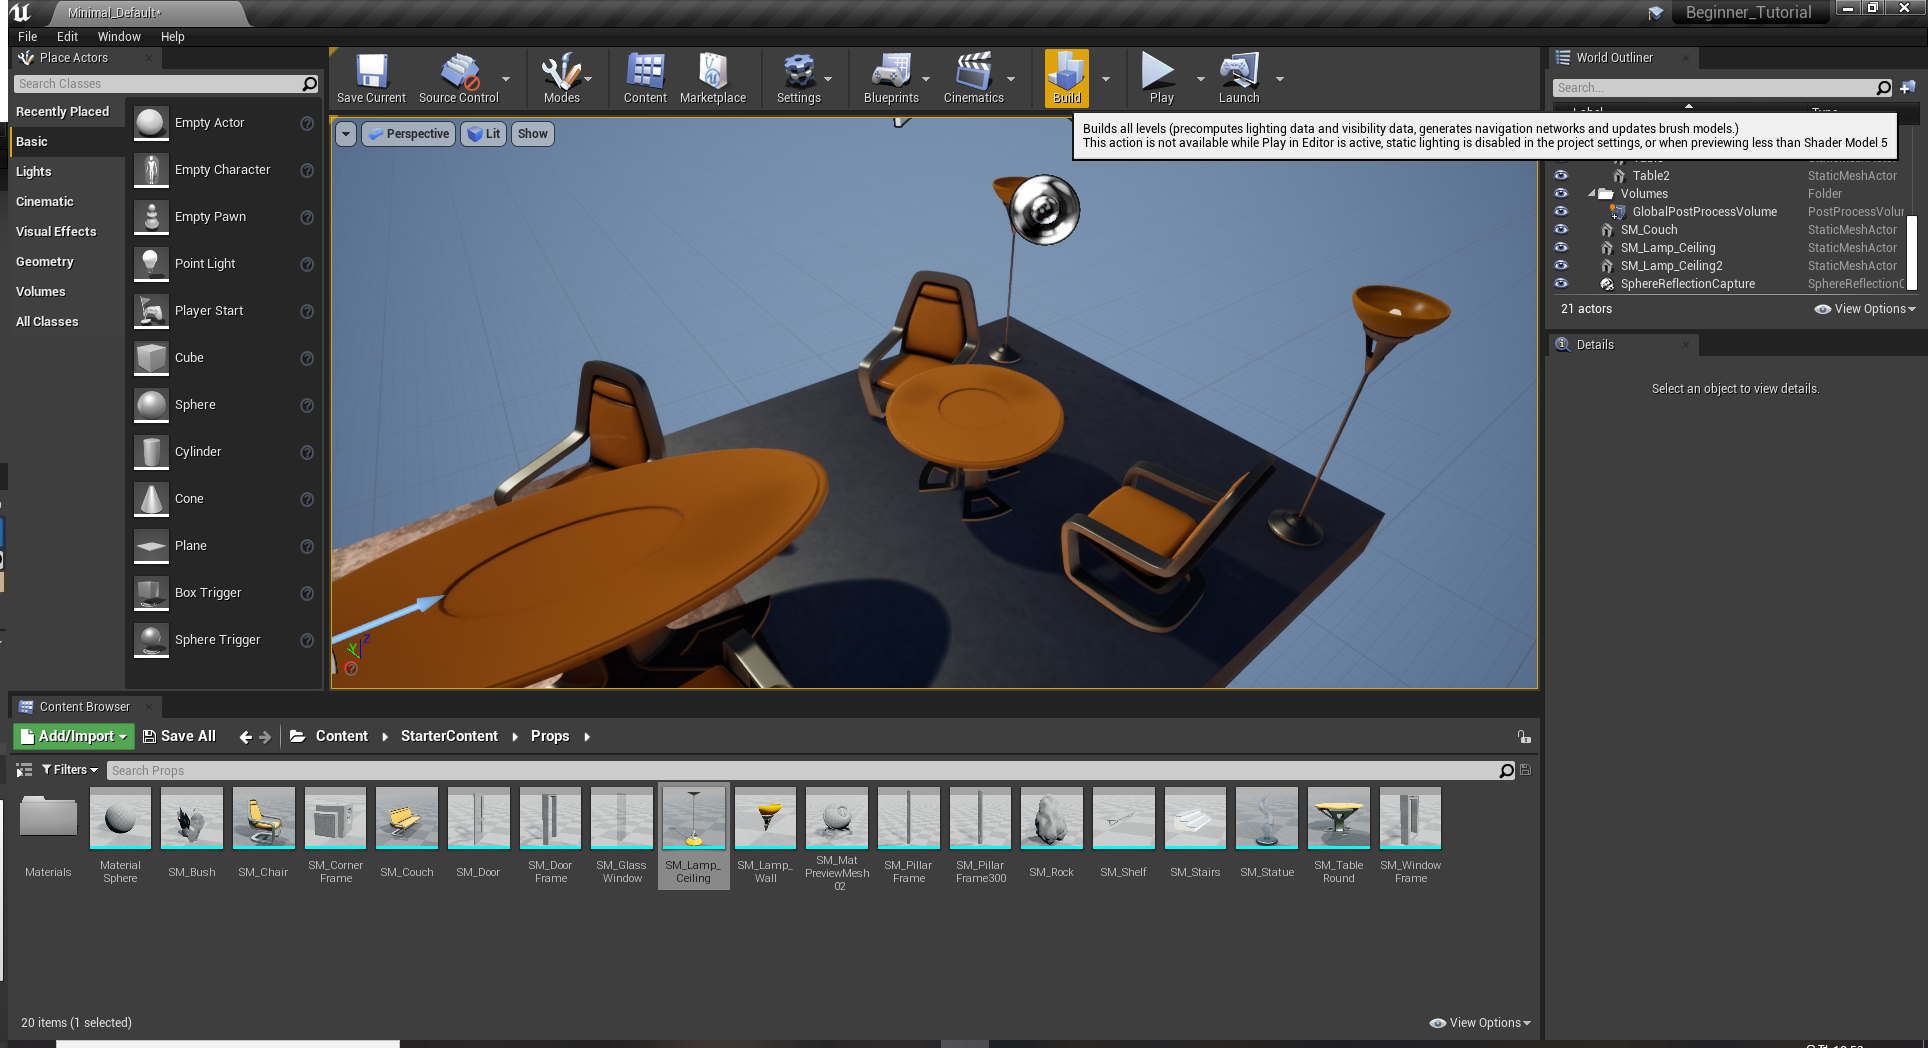Click the World Outliner add-folder icon
Viewport: 1928px width, 1048px height.
click(x=1907, y=87)
